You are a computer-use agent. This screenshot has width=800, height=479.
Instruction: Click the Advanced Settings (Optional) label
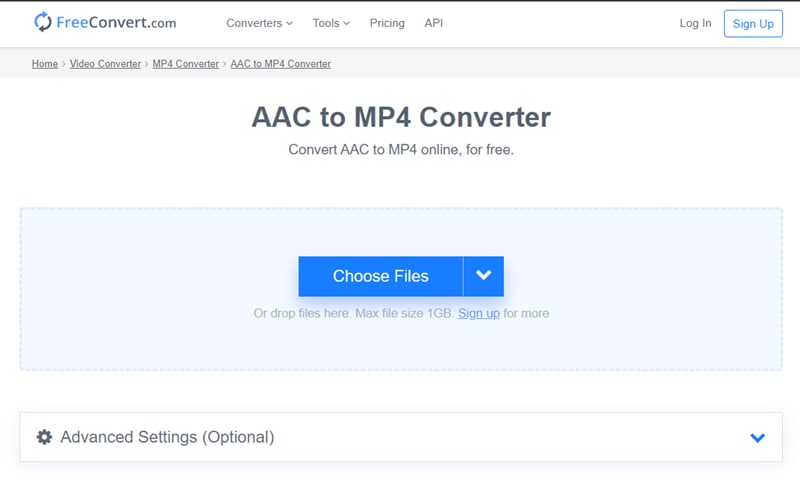point(167,437)
